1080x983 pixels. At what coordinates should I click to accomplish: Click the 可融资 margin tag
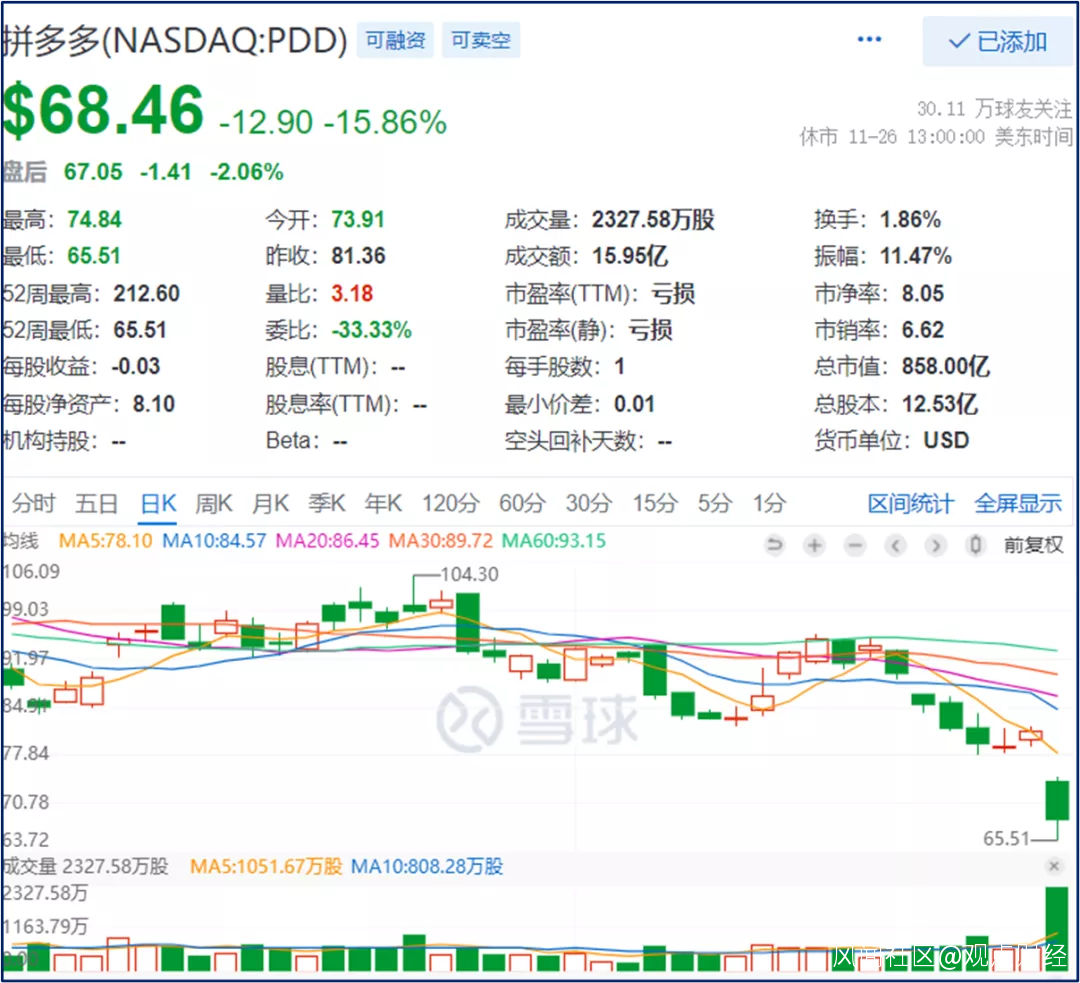tap(395, 40)
